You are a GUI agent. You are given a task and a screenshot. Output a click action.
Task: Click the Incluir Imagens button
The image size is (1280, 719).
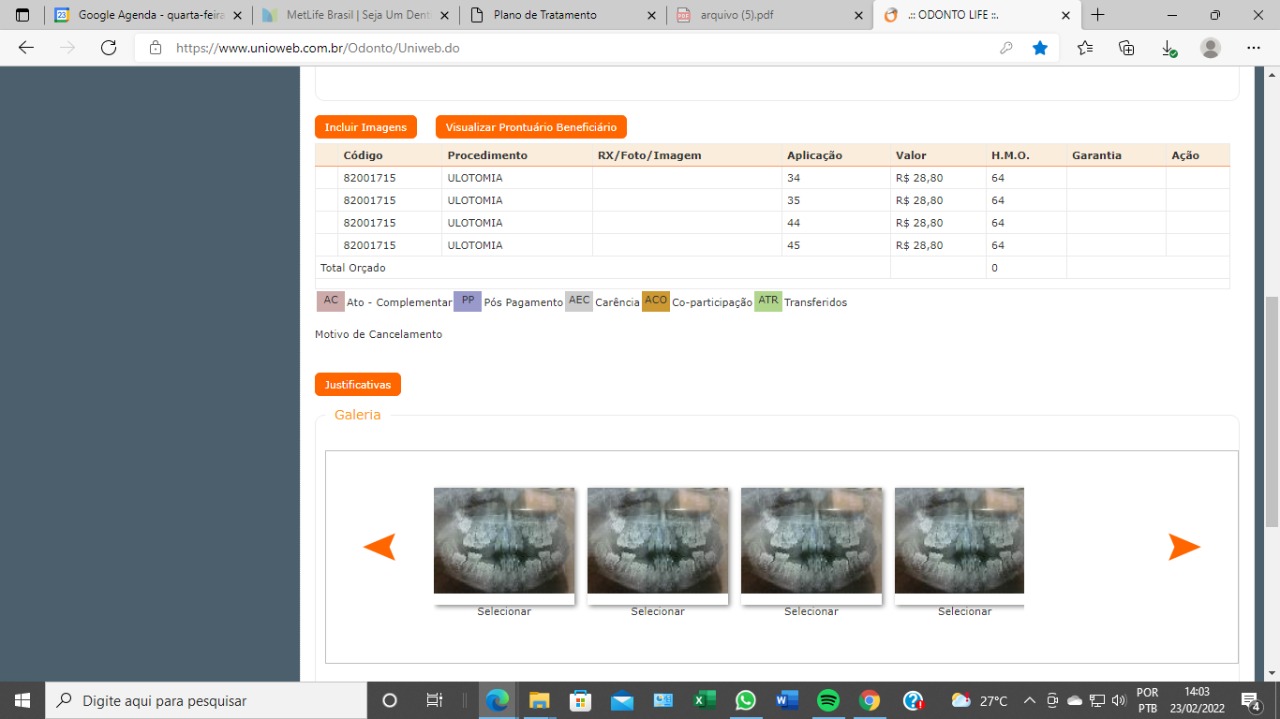365,127
